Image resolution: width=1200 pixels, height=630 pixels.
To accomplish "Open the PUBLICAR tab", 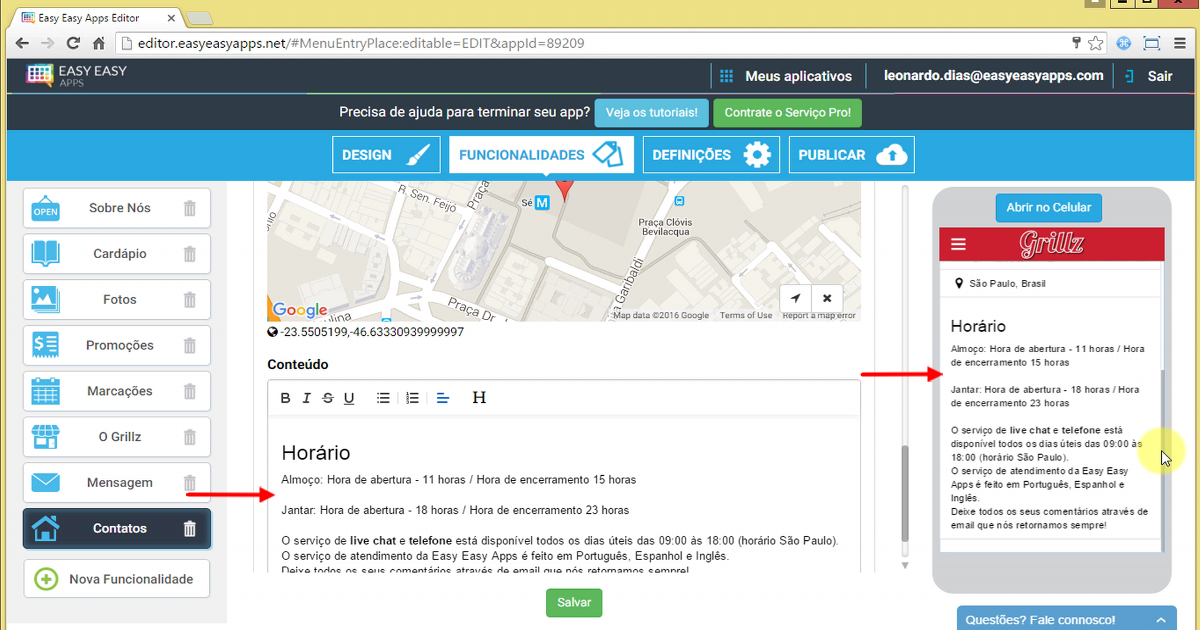I will pyautogui.click(x=850, y=155).
